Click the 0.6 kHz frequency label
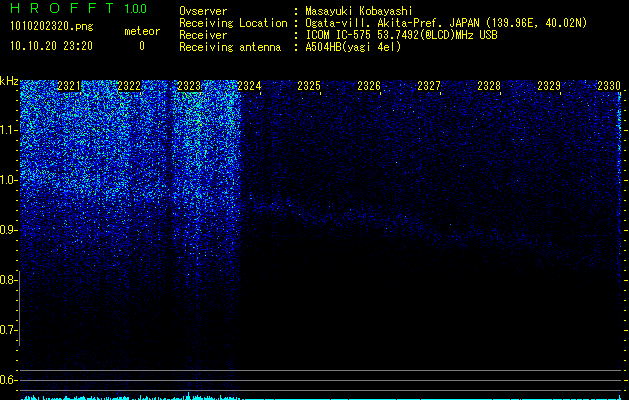 point(8,380)
